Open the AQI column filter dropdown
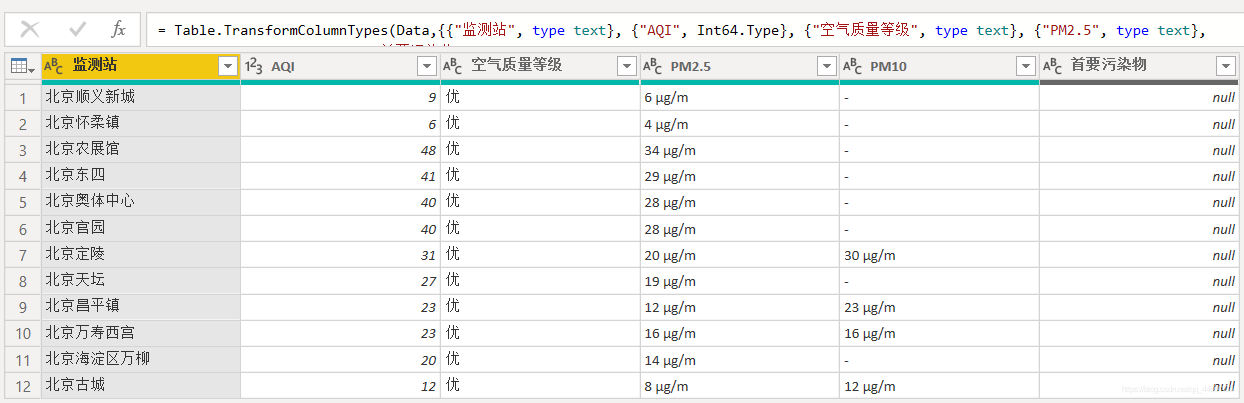1244x403 pixels. coord(427,66)
